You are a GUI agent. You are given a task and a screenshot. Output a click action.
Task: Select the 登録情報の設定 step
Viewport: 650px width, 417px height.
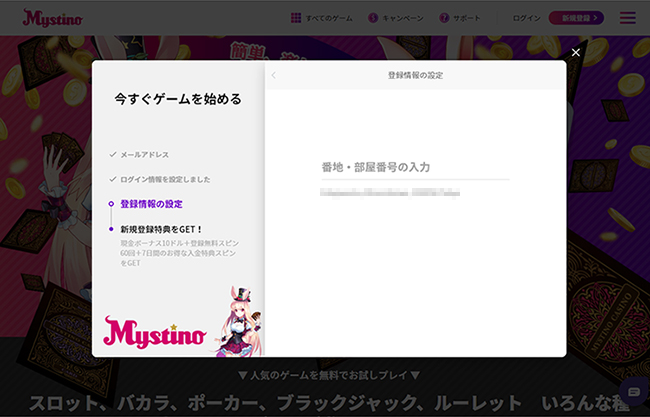click(x=151, y=204)
